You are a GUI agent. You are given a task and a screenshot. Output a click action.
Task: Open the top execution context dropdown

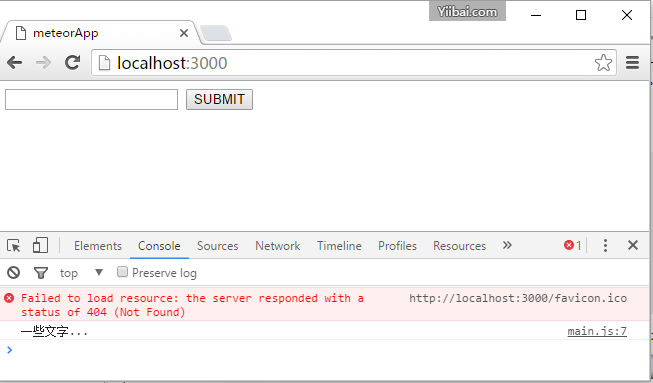81,273
